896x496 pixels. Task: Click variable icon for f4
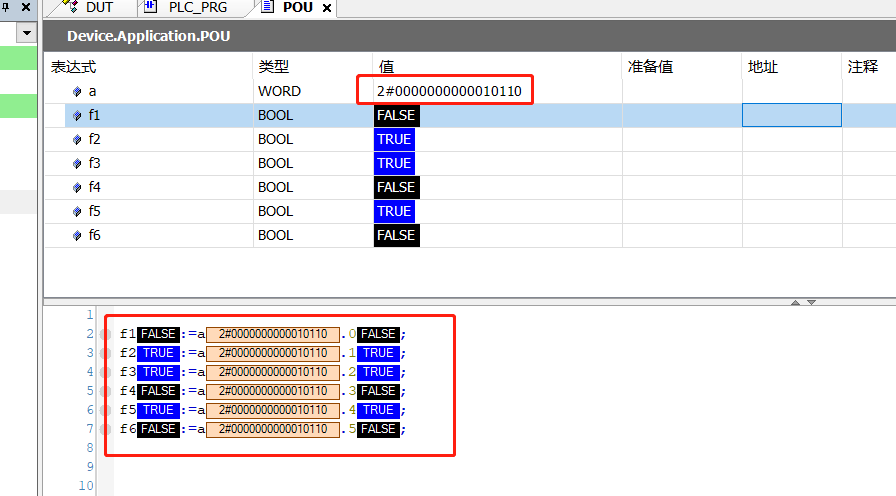77,187
